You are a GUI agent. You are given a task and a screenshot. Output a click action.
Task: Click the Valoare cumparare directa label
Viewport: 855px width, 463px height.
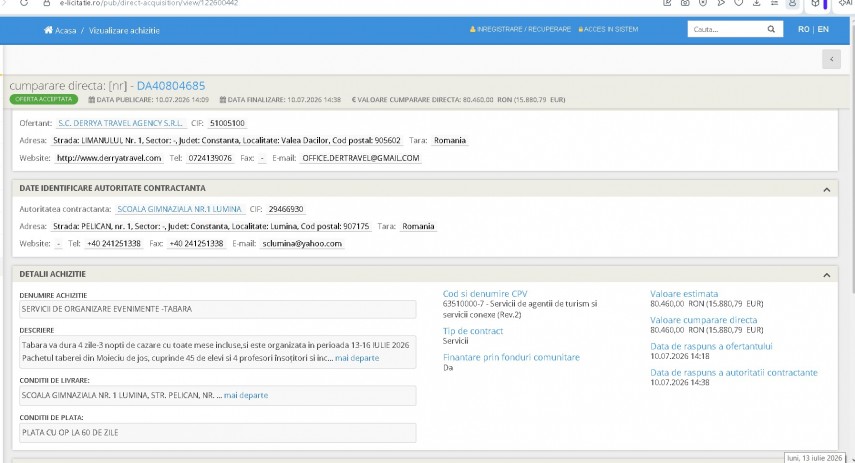(703, 320)
